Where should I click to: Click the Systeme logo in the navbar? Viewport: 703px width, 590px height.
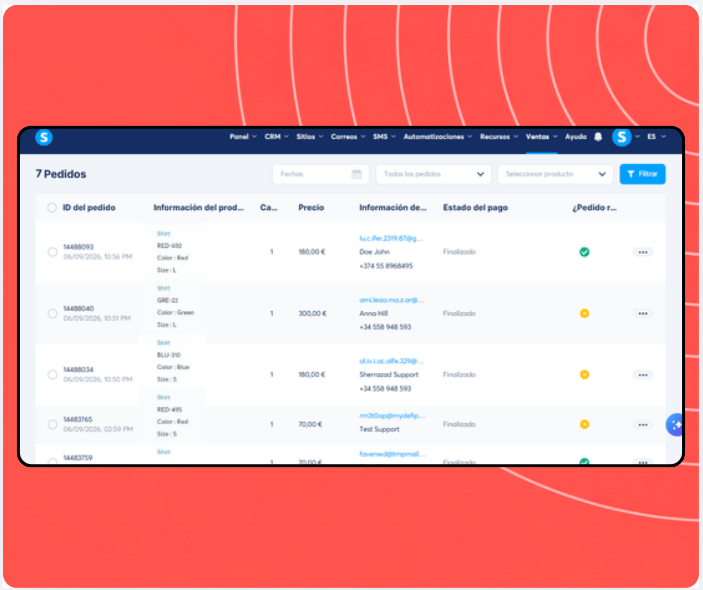44,137
